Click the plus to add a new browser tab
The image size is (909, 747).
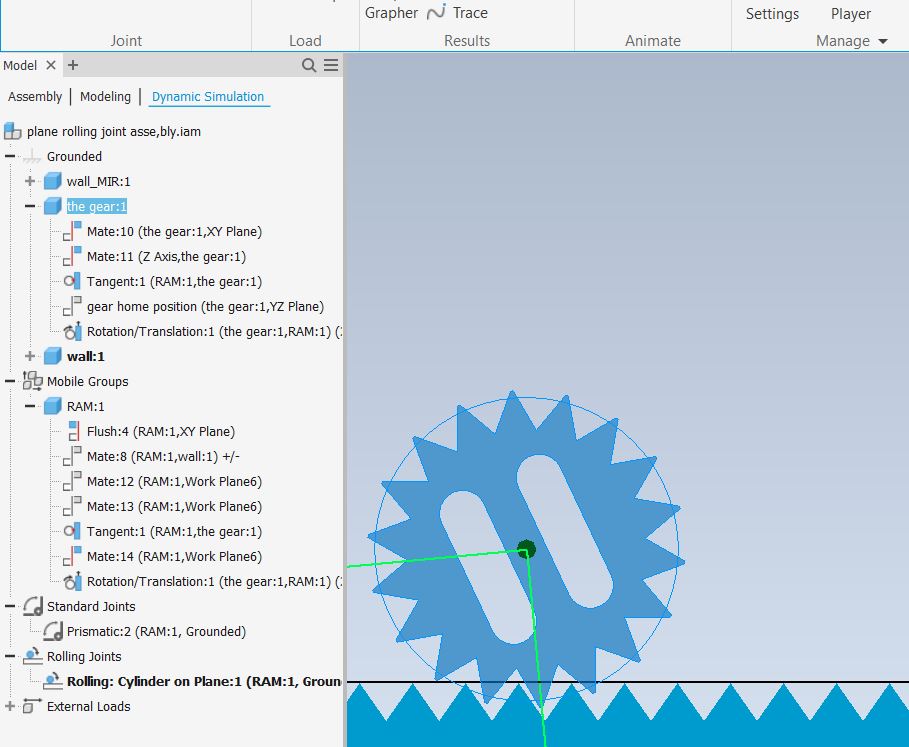(x=72, y=65)
